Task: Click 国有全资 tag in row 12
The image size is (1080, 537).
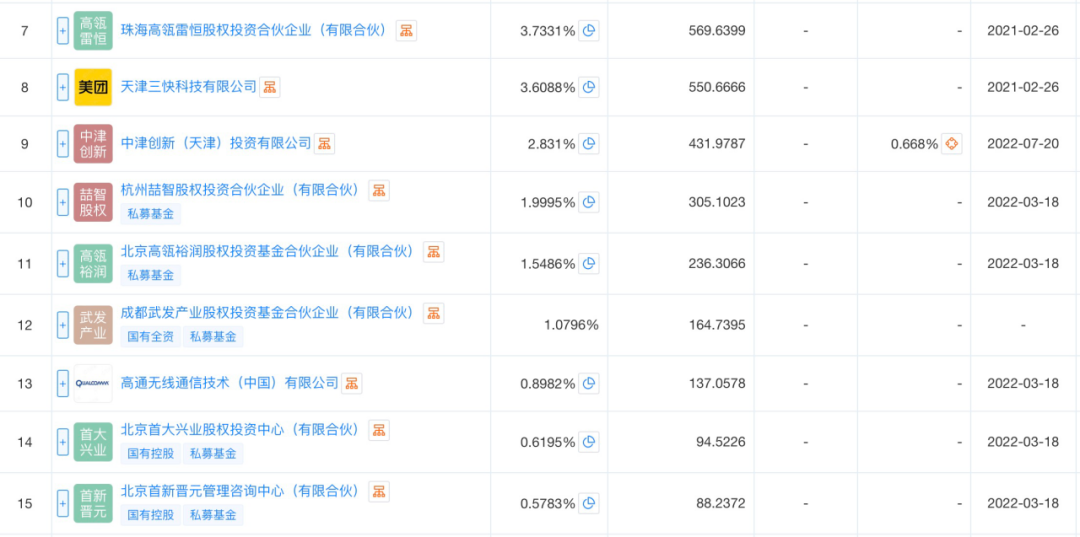Action: [150, 337]
